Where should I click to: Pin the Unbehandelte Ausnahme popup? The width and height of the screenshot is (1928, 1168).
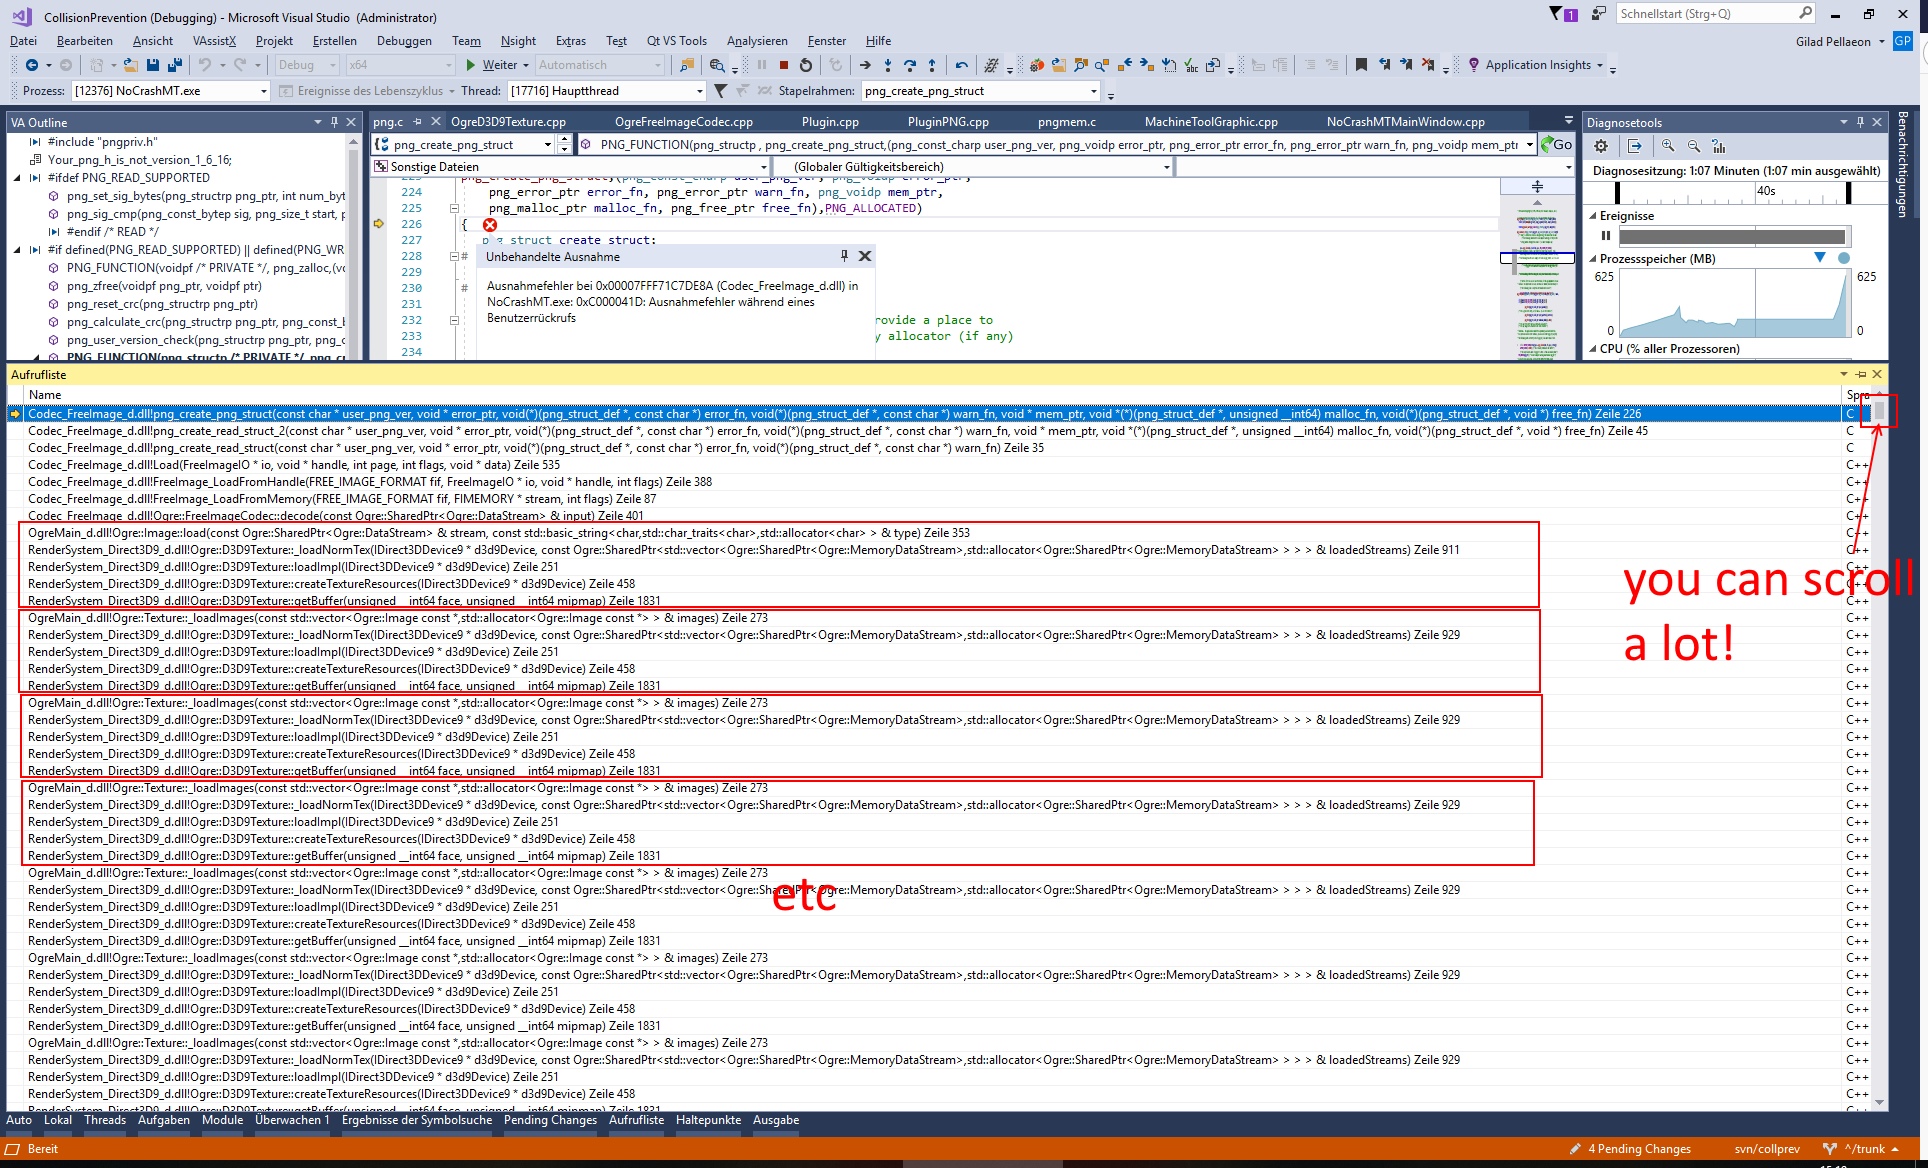[x=844, y=256]
